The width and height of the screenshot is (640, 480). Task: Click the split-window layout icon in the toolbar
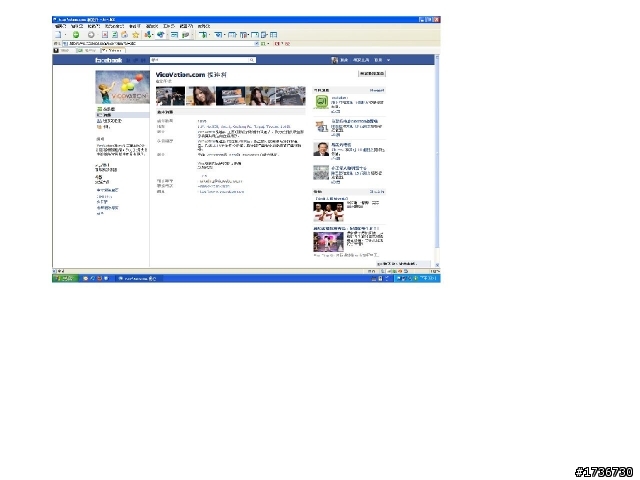232,35
